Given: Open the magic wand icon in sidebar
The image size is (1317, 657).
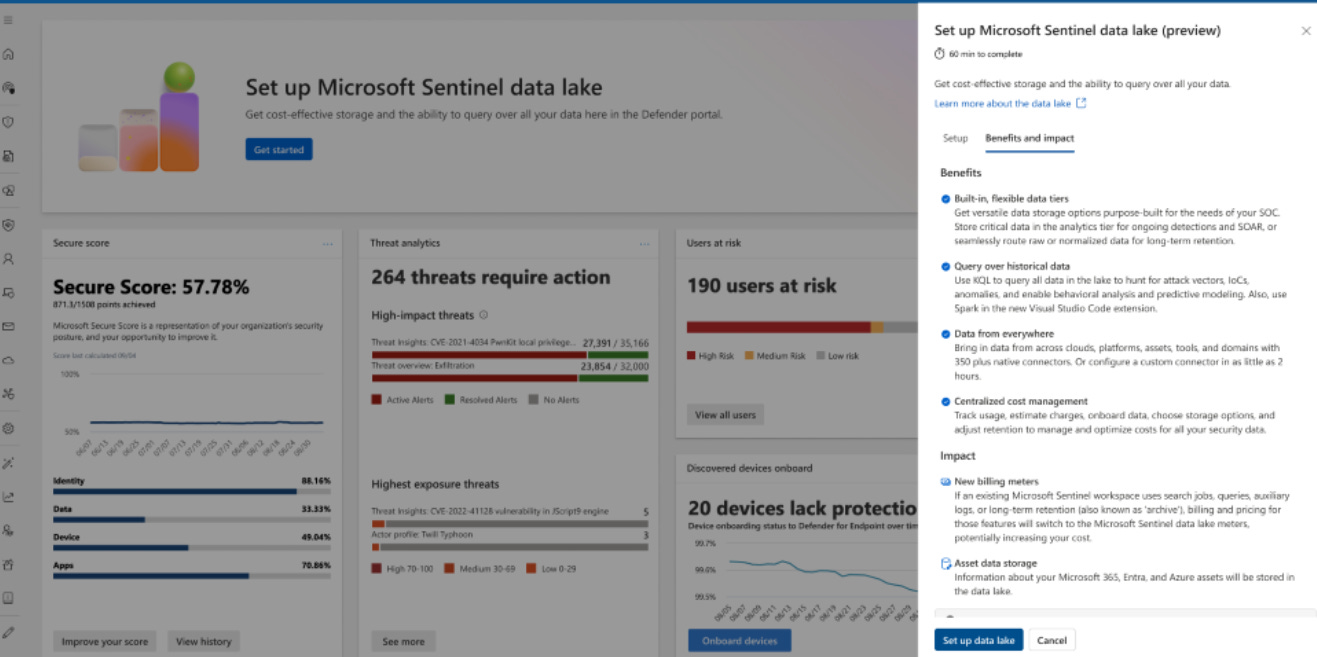Looking at the screenshot, I should coord(8,462).
